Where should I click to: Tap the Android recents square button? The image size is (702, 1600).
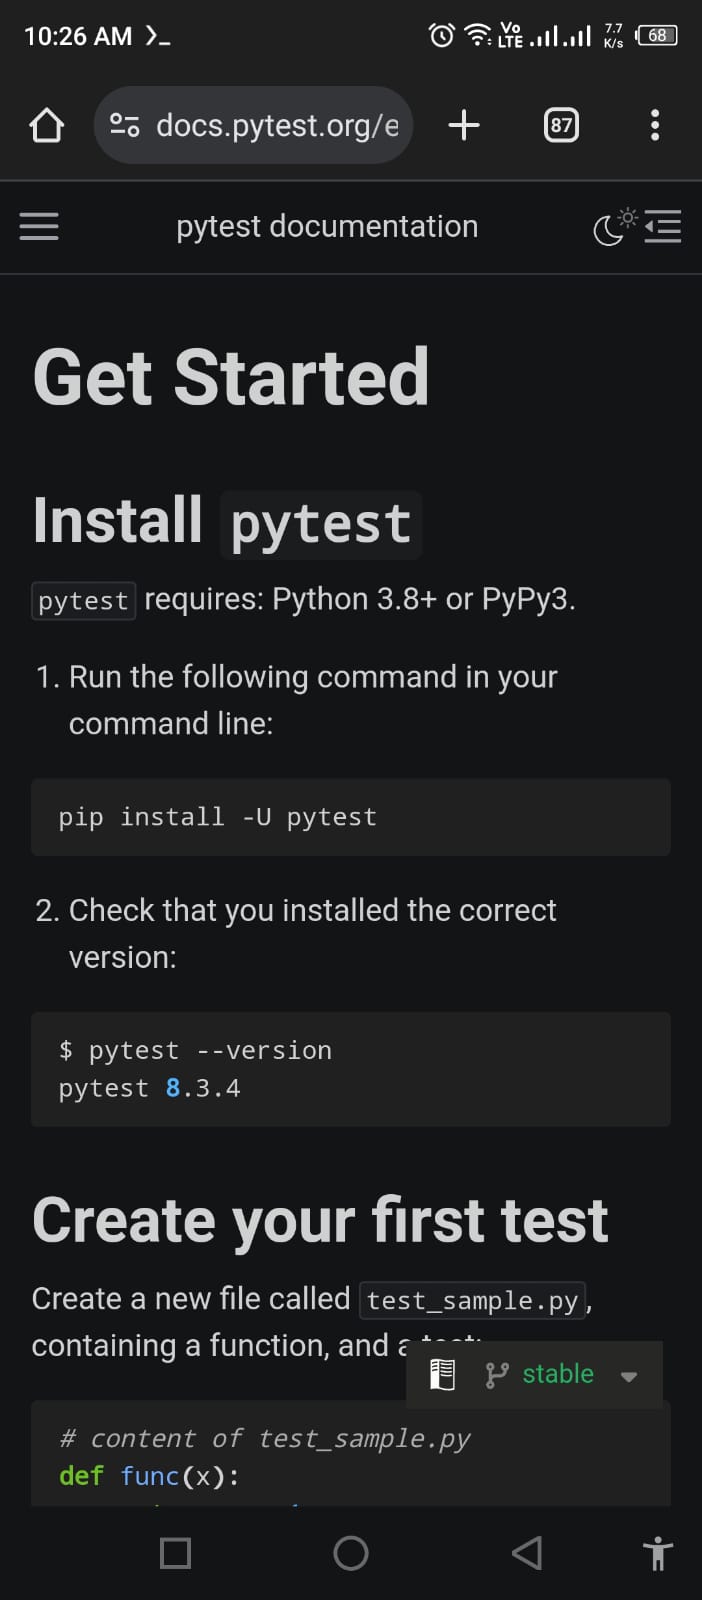pos(175,1553)
